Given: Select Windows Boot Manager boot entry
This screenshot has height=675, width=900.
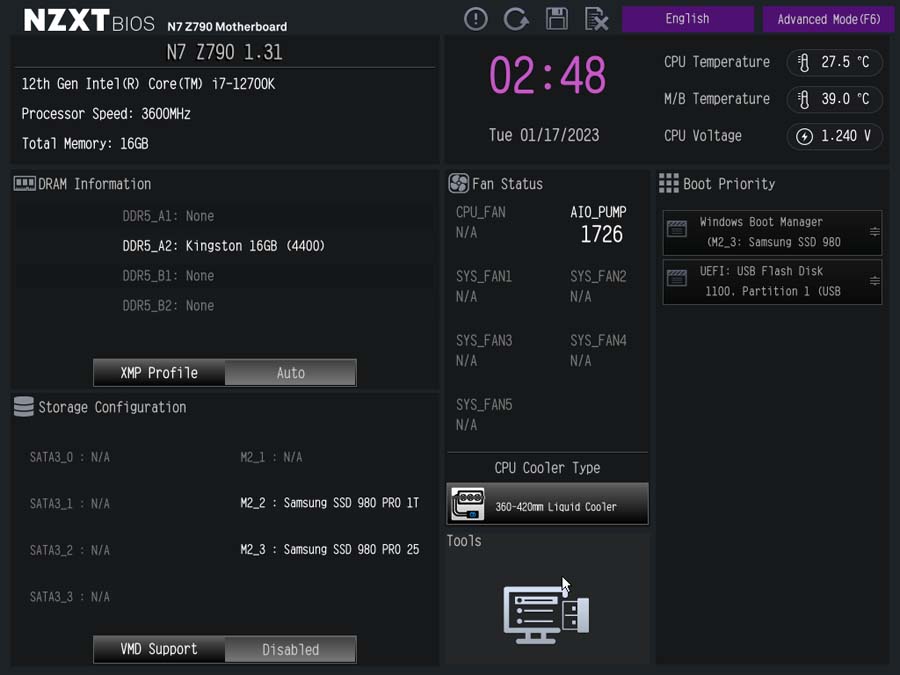Looking at the screenshot, I should point(772,232).
